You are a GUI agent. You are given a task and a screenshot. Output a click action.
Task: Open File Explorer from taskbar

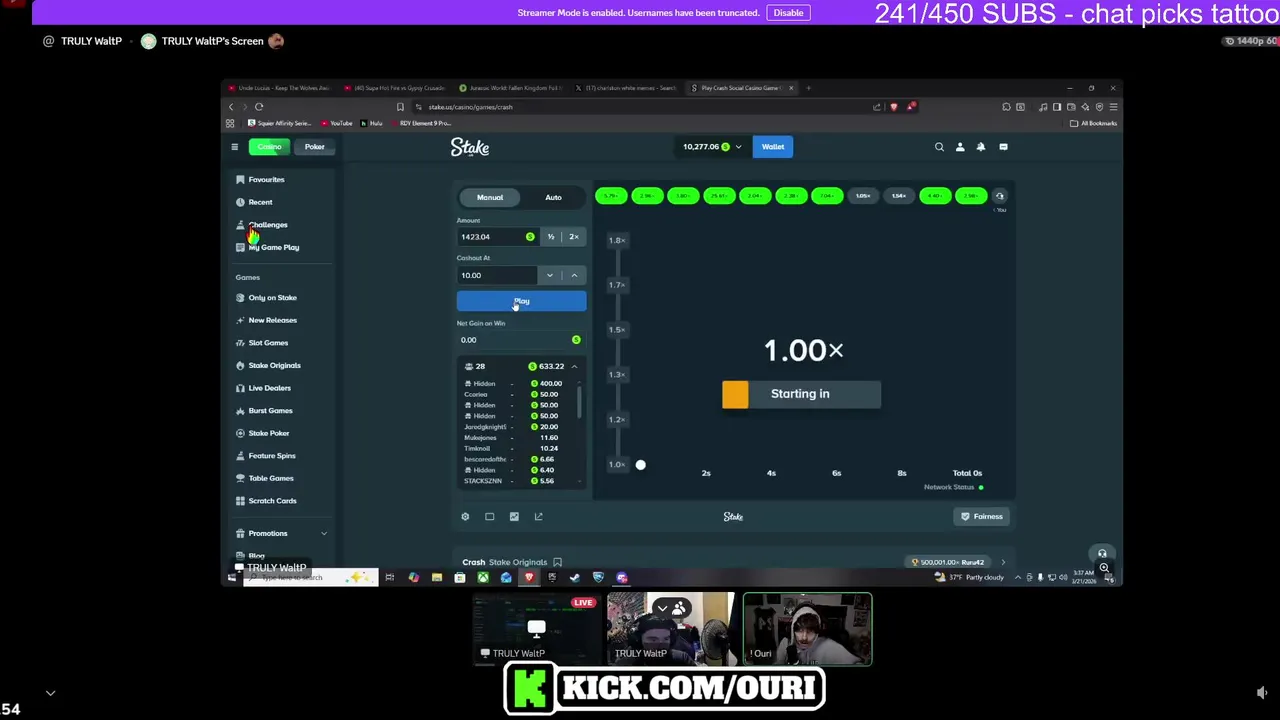(437, 577)
